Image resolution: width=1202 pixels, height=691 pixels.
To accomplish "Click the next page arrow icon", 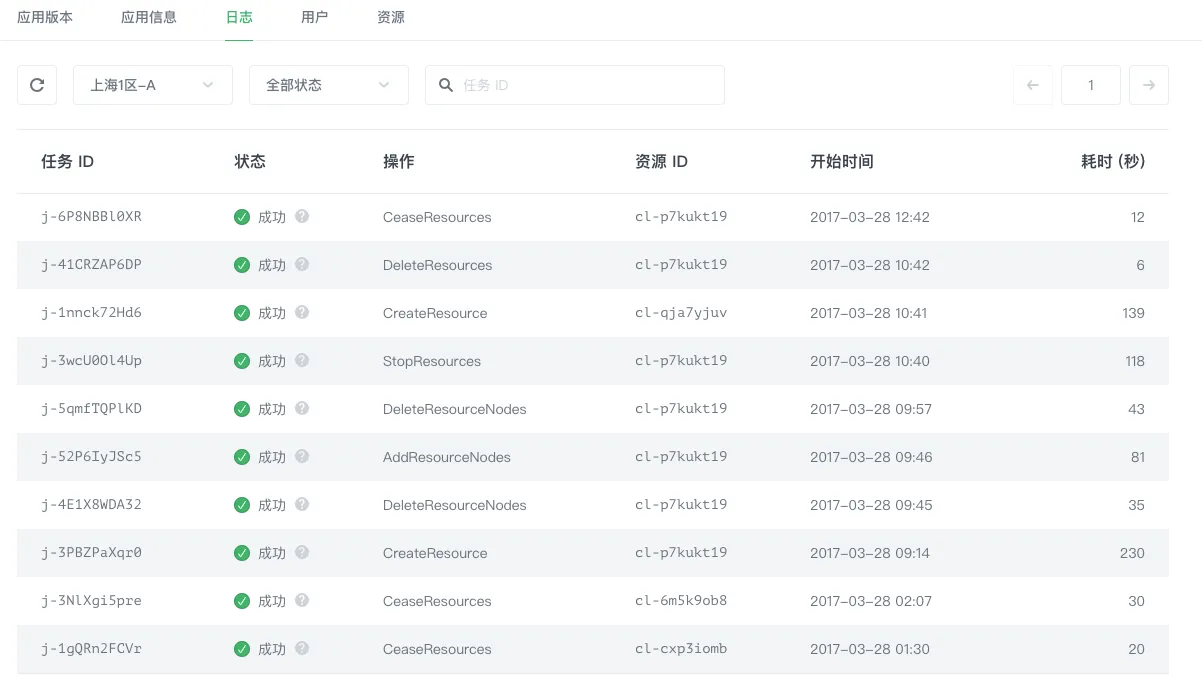I will pos(1149,85).
